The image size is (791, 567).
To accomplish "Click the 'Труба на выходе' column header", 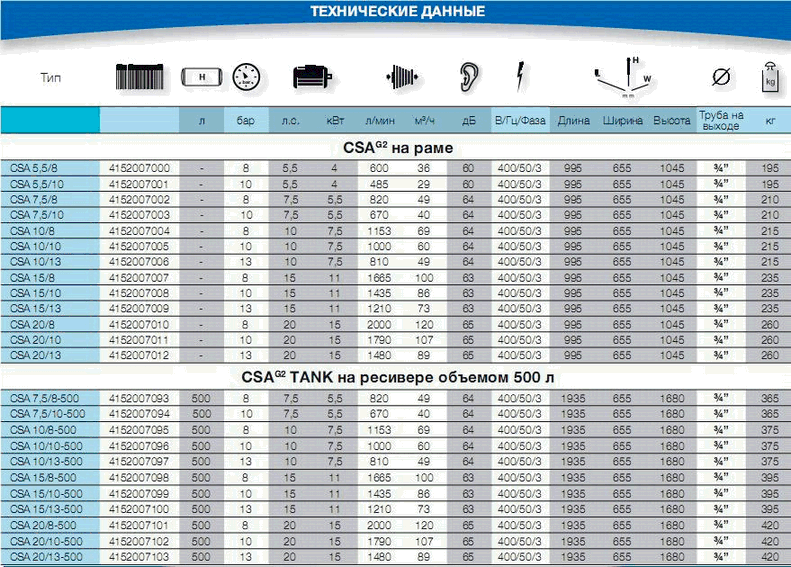I will [721, 121].
